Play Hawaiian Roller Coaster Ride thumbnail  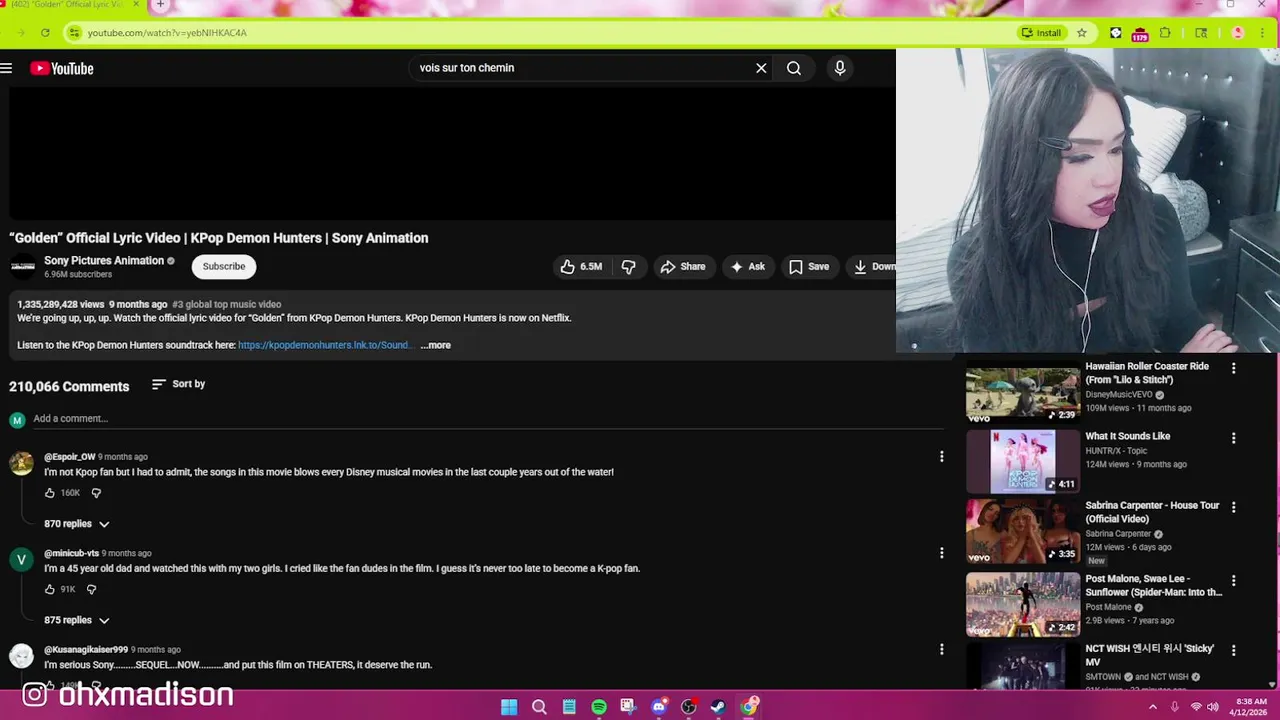1023,394
